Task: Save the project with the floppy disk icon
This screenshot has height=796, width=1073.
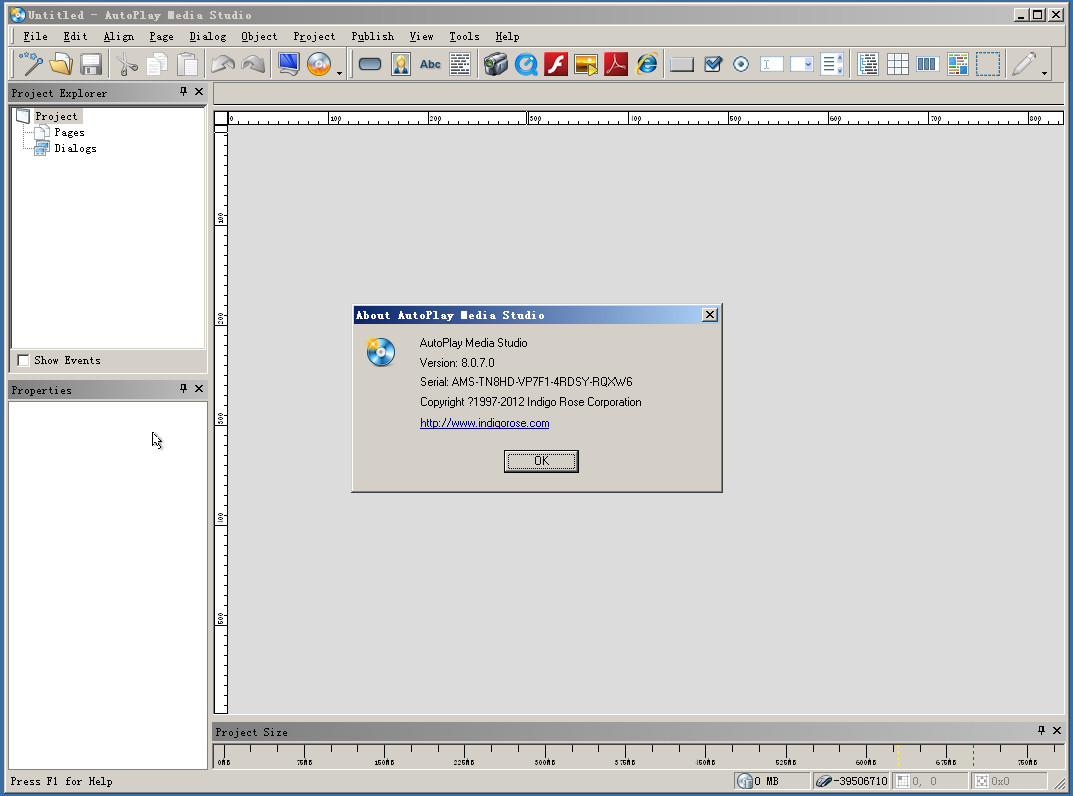Action: tap(91, 64)
